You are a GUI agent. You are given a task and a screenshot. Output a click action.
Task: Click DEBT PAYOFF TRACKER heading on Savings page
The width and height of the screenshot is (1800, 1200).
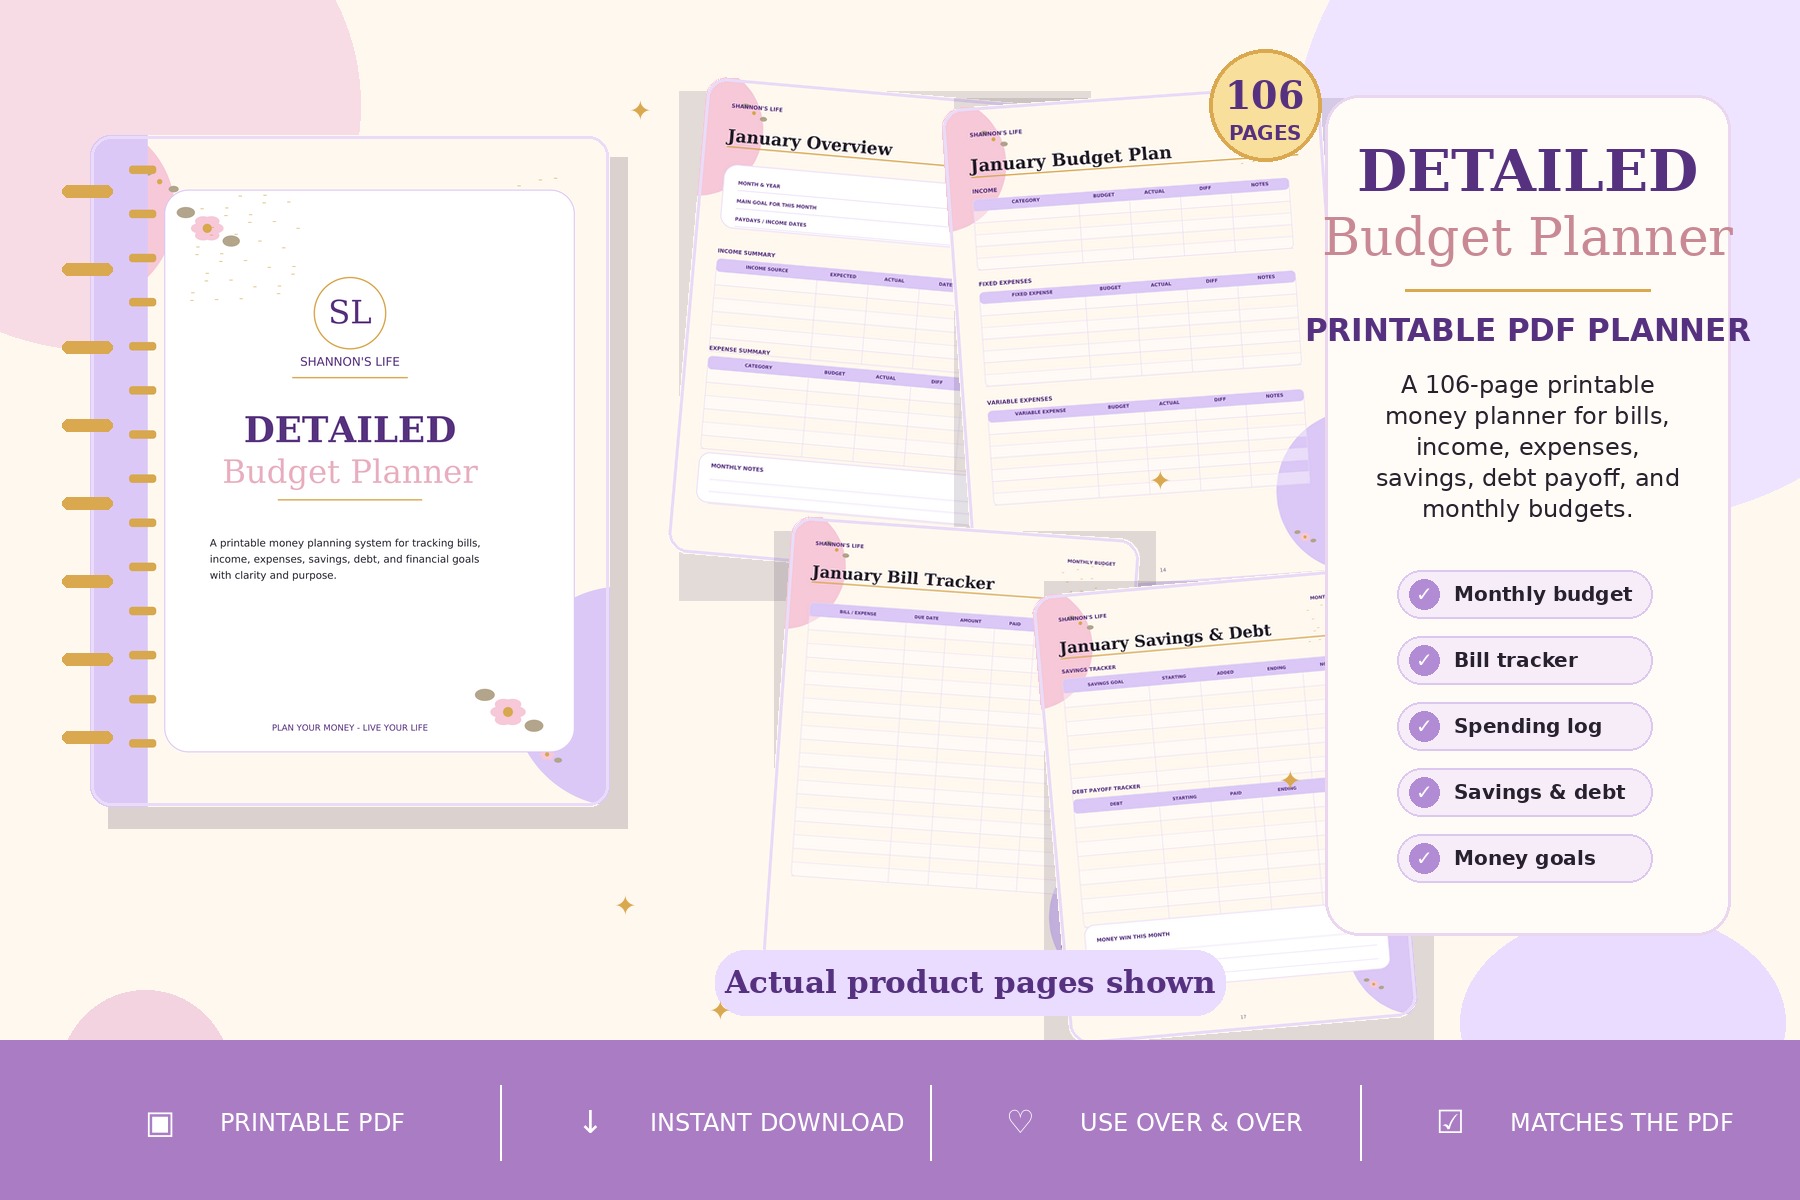coord(1106,789)
